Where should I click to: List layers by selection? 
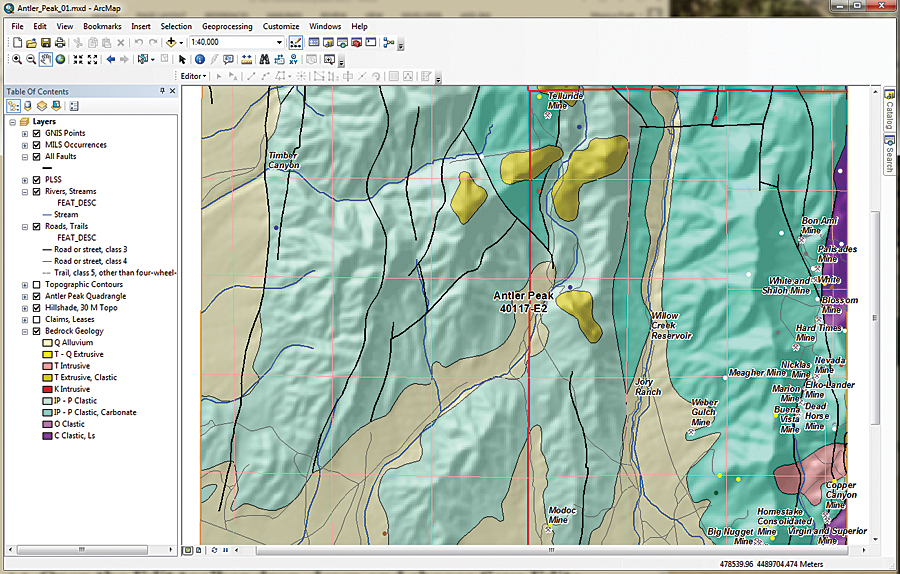pos(56,106)
